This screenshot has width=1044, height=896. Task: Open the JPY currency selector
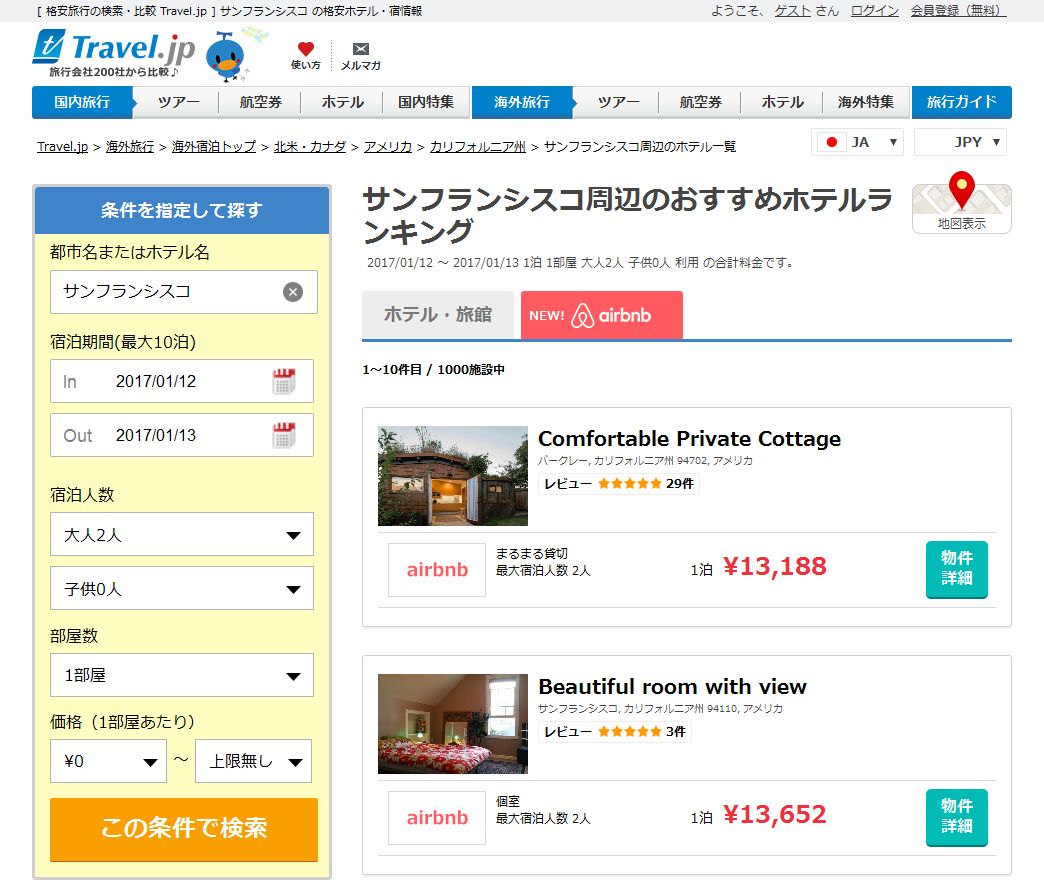click(x=960, y=142)
